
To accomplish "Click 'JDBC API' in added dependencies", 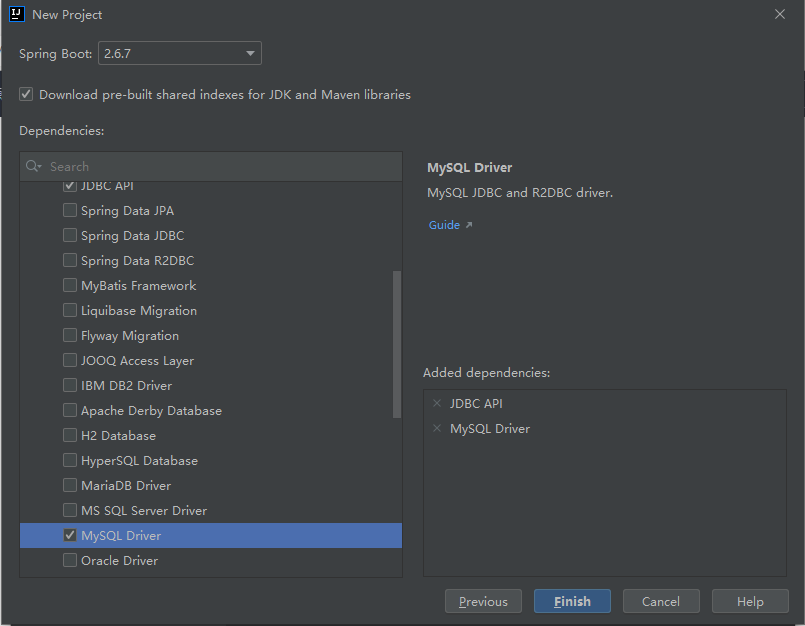I will pyautogui.click(x=476, y=404).
